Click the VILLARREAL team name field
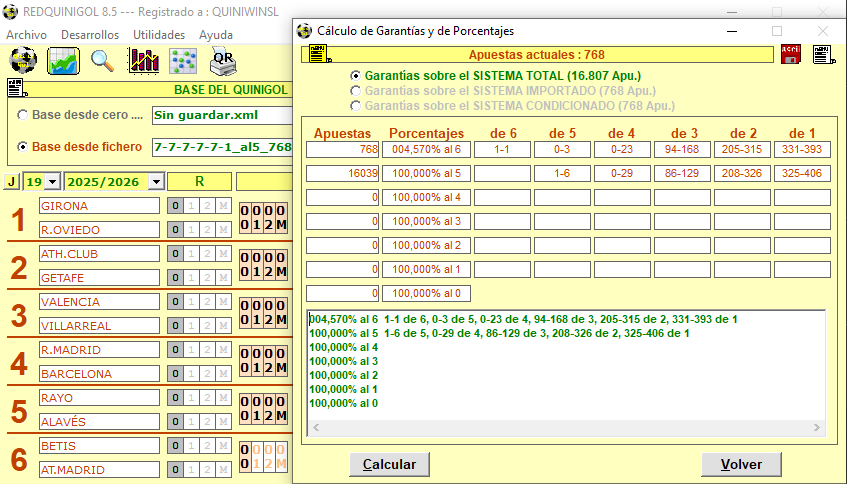 tap(99, 326)
